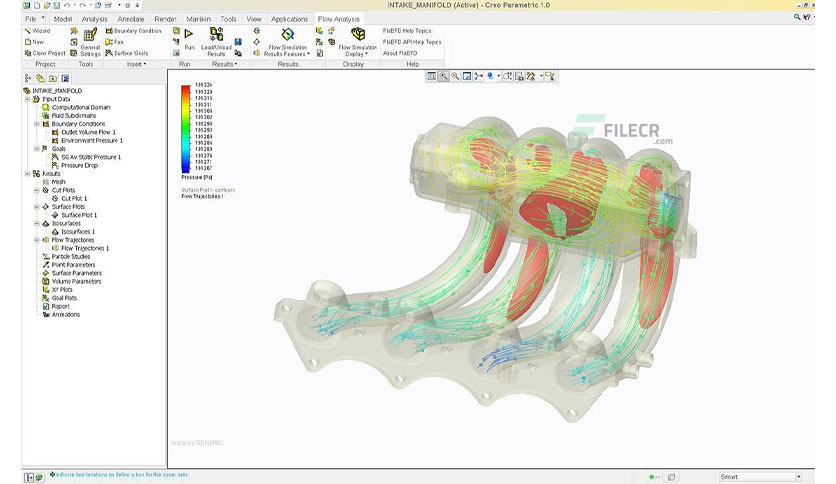Insert a Fan from the ribbon
Viewport: 836px width, 484px height.
click(x=114, y=42)
